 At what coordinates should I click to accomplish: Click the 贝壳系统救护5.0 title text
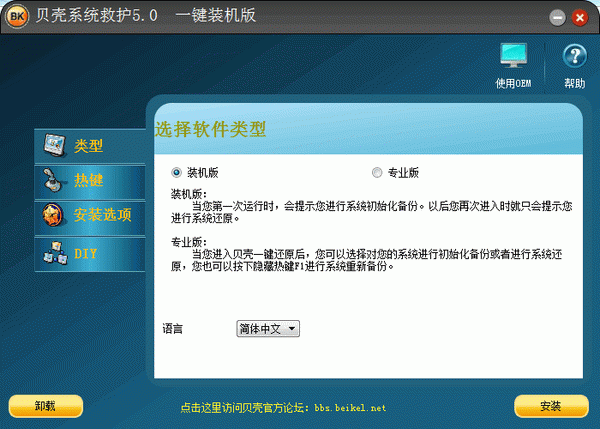[96, 16]
